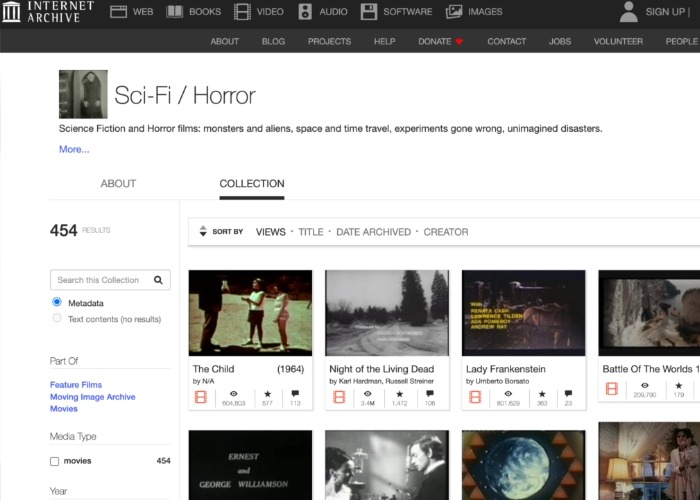Open the Blog link
700x500 pixels.
273,42
